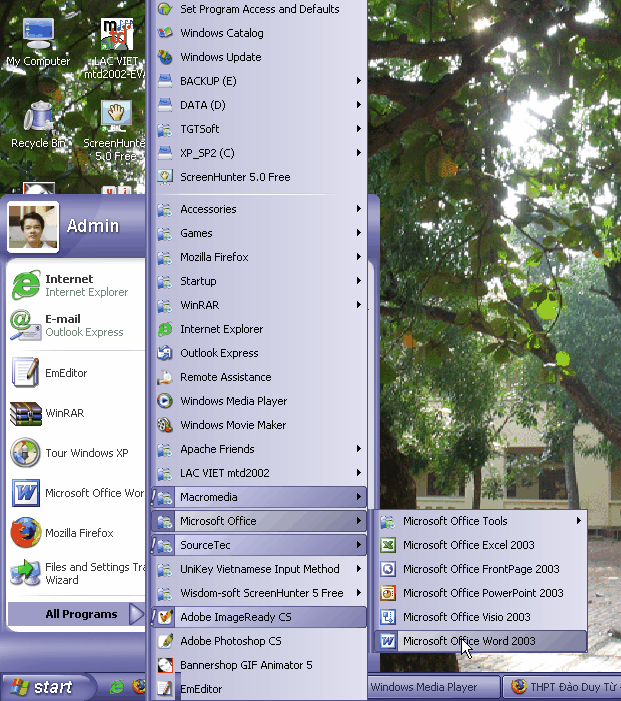Click My Computer desktop icon

click(x=38, y=35)
